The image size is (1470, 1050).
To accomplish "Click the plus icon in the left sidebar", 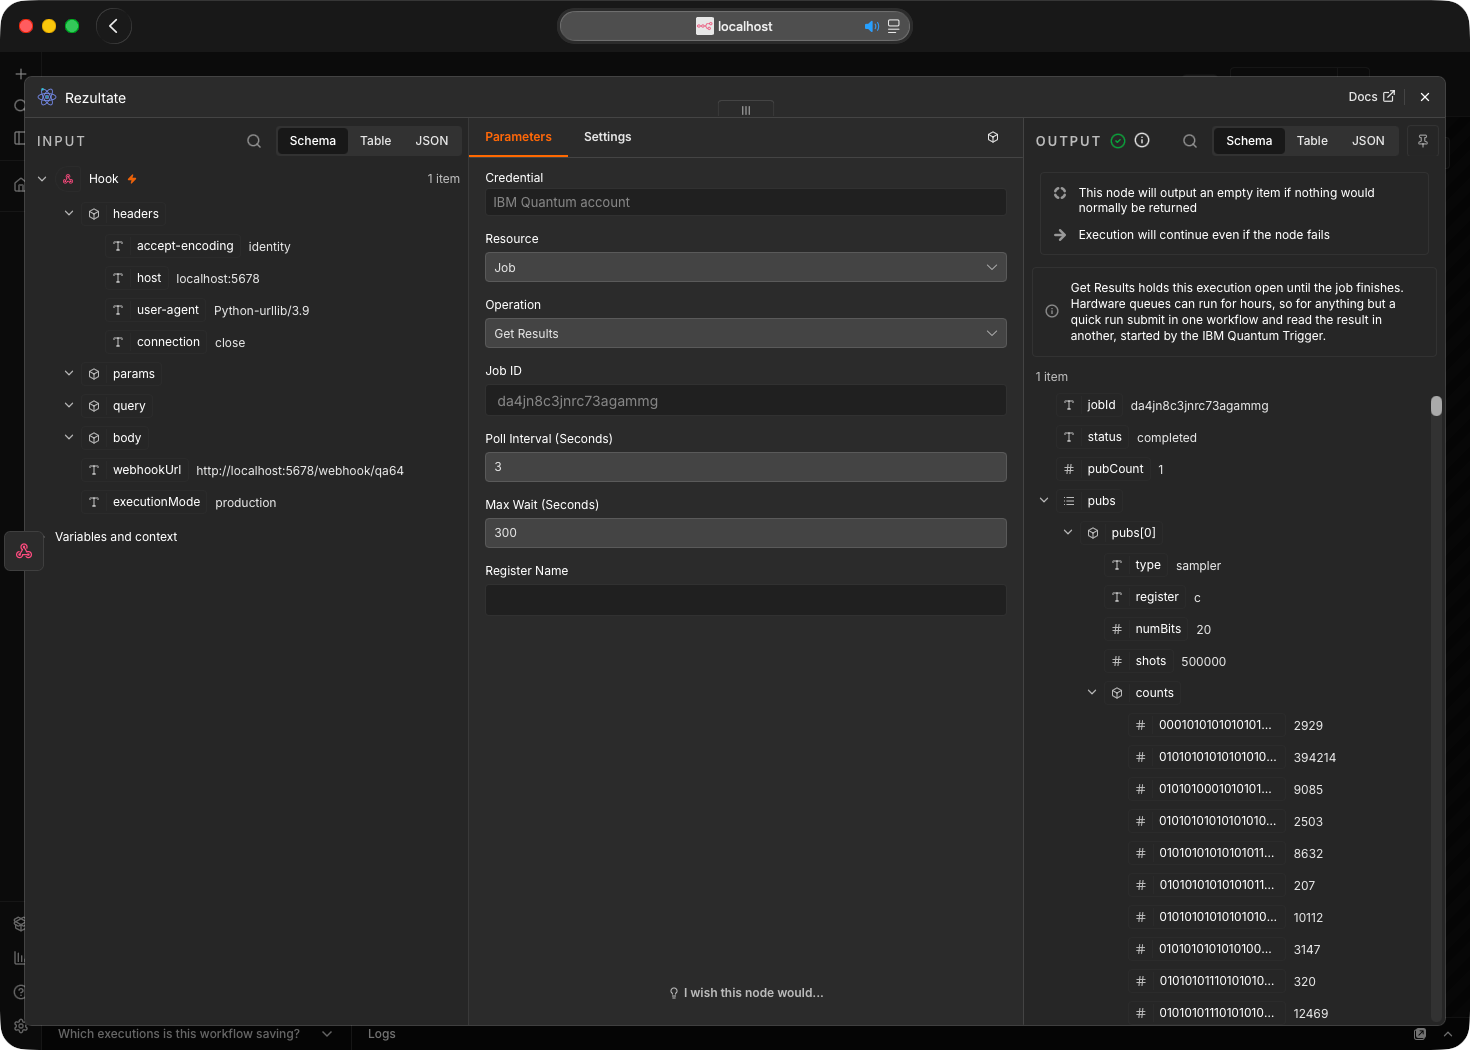I will pos(20,74).
